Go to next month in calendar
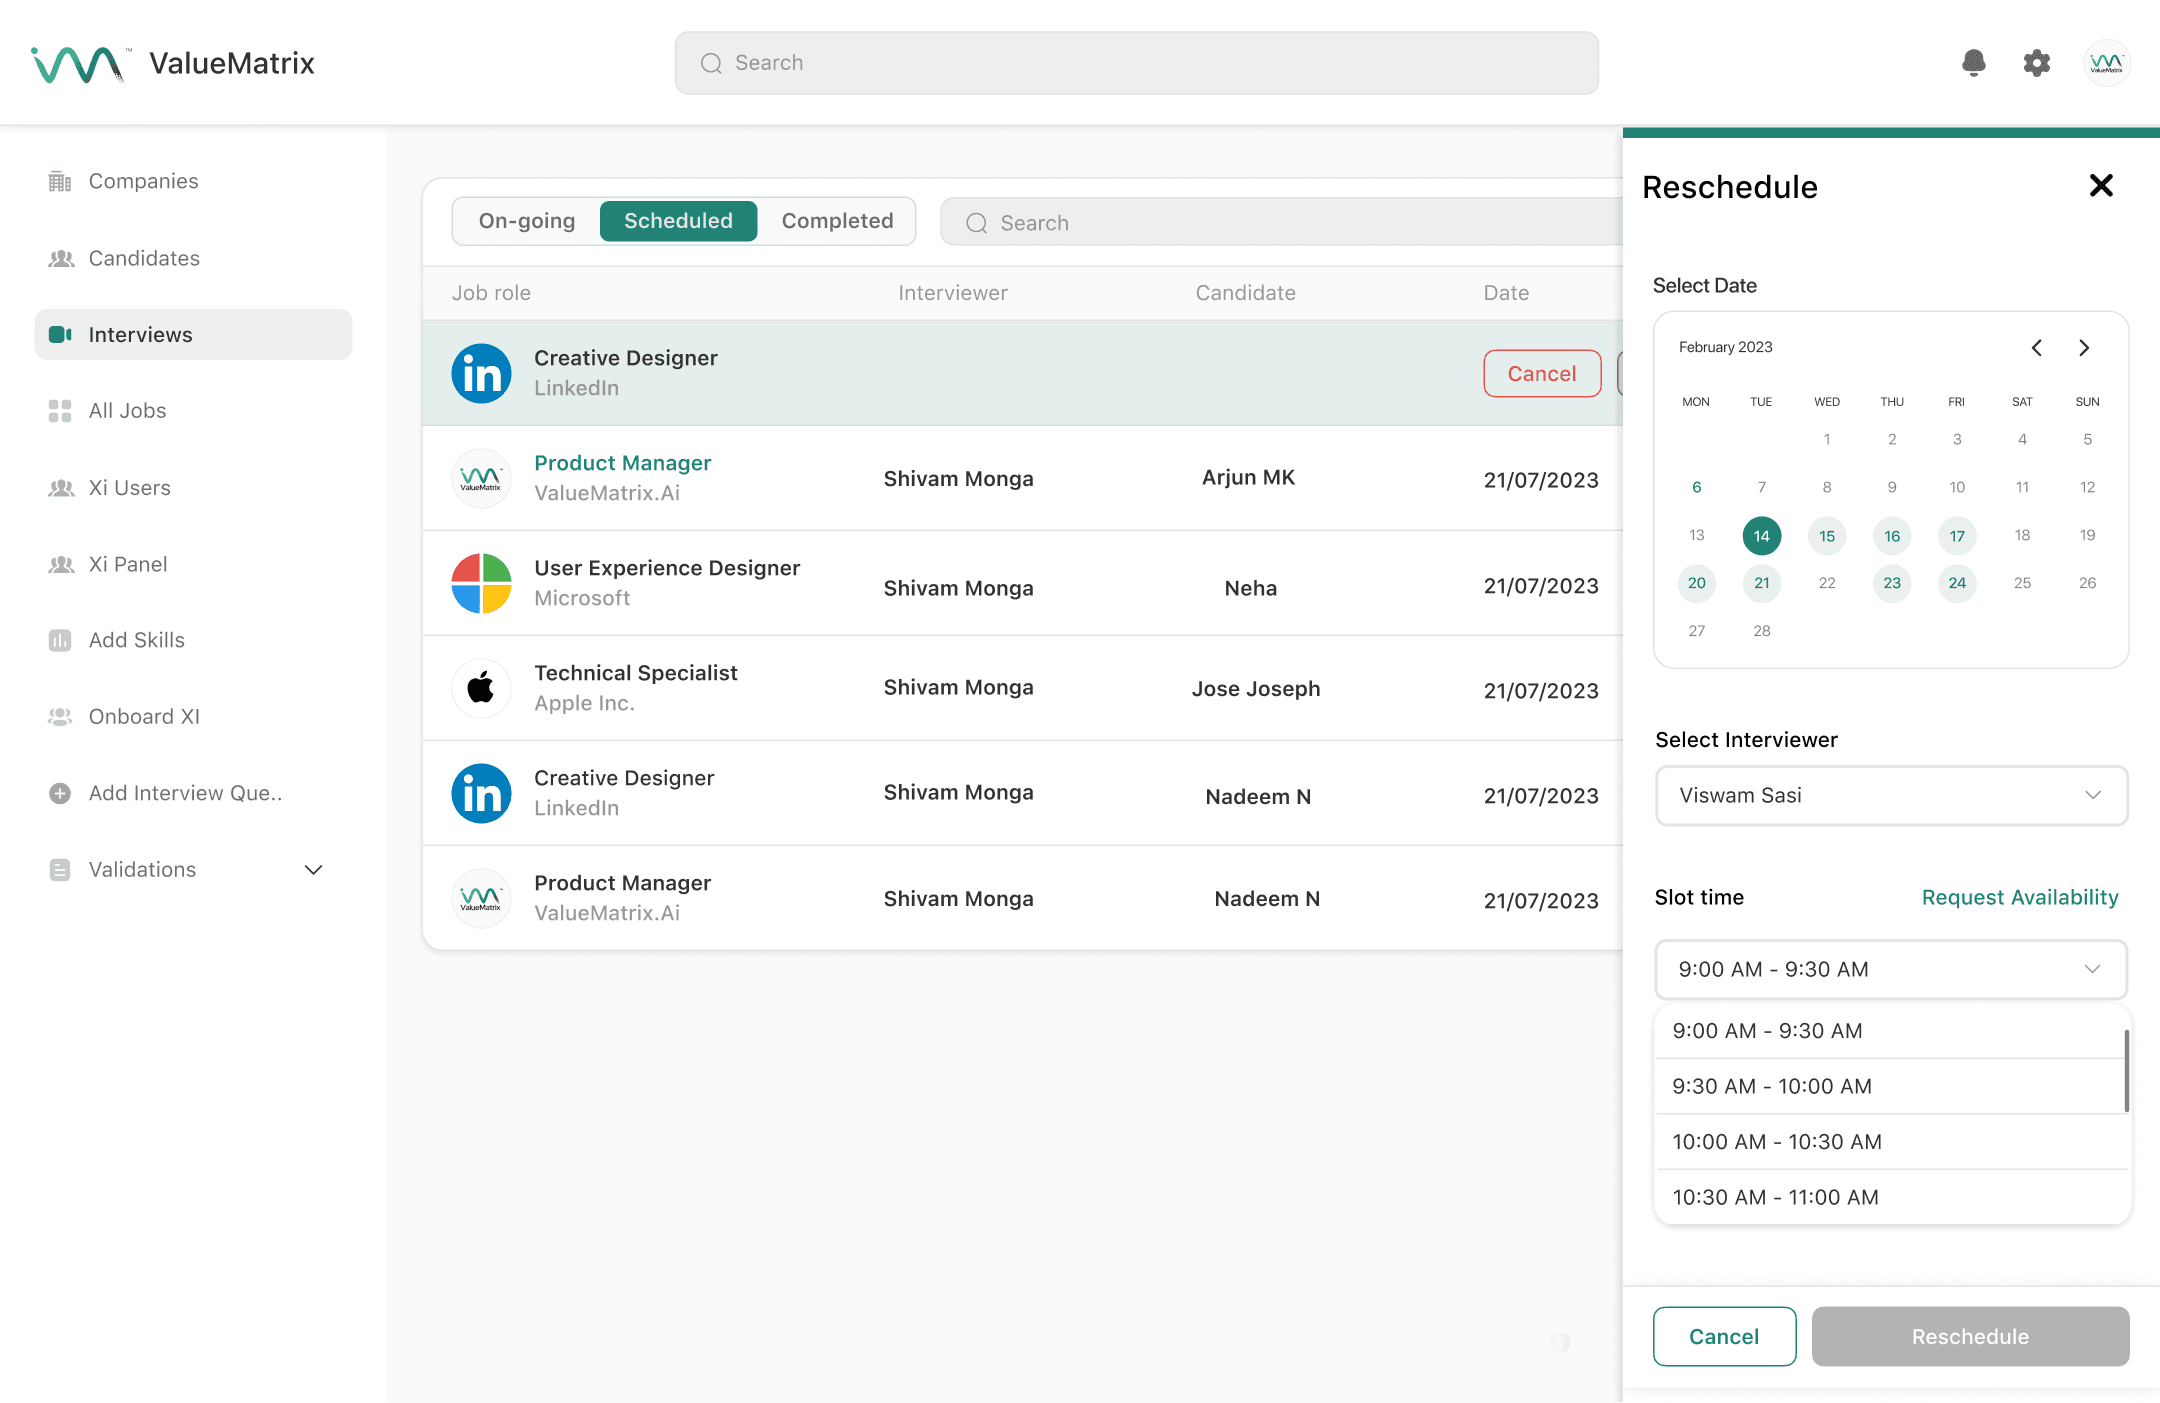 coord(2084,347)
